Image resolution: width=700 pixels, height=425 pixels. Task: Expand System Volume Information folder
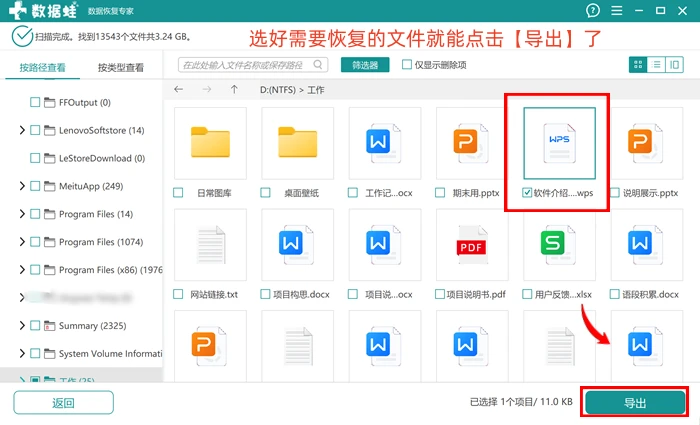click(x=22, y=354)
